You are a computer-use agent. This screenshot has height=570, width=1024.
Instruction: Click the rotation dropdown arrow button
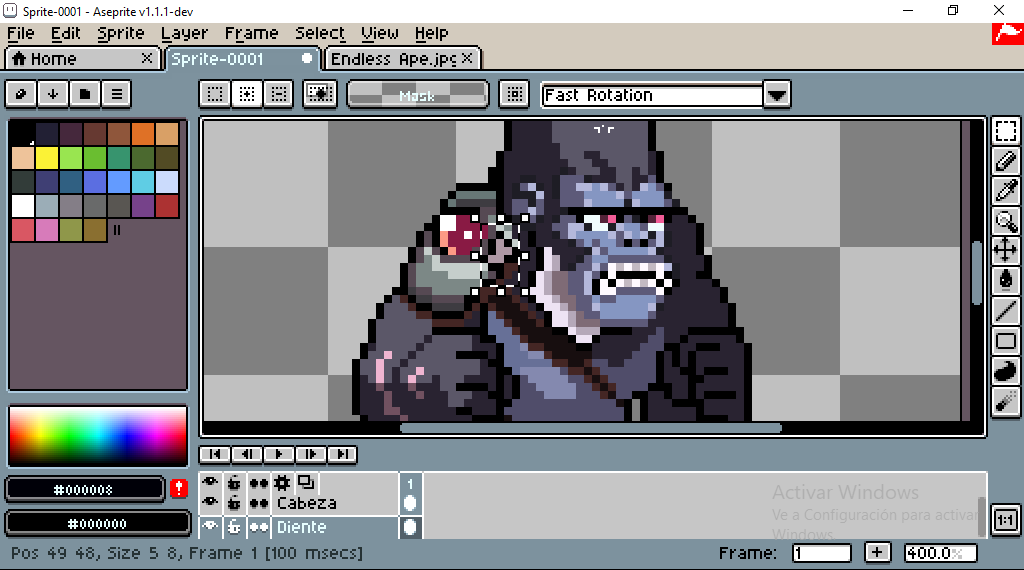pos(777,95)
